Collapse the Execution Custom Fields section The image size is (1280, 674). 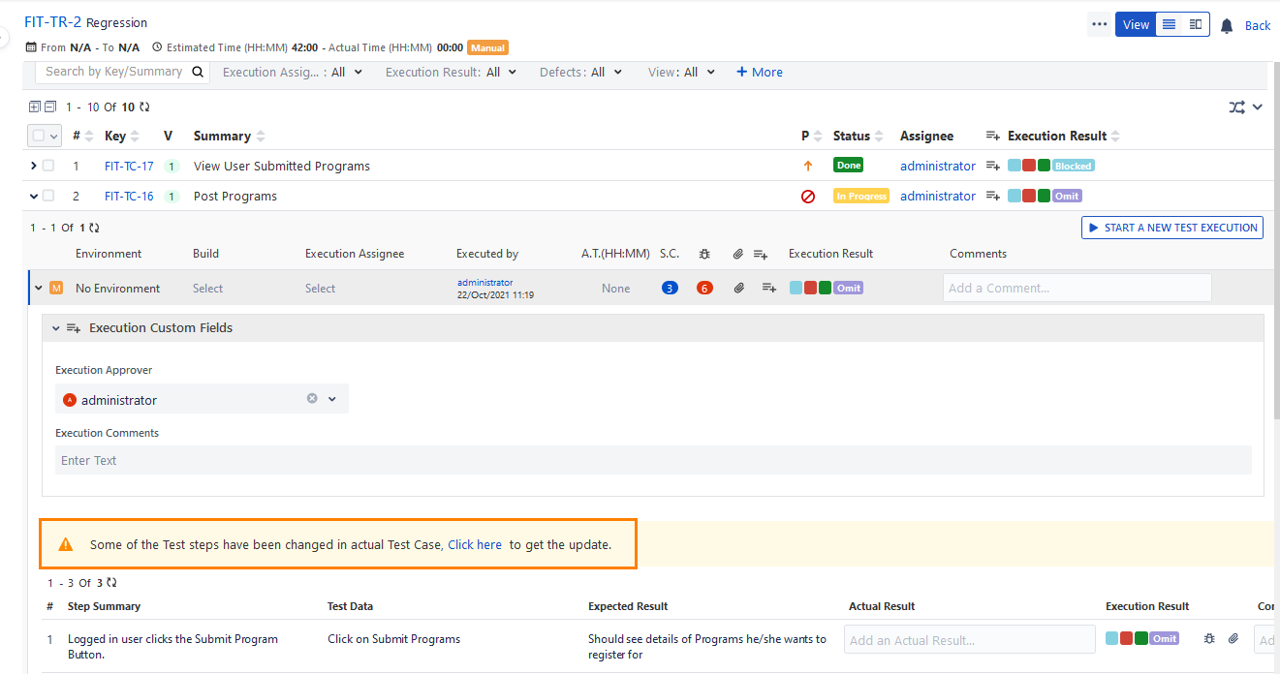tap(56, 328)
